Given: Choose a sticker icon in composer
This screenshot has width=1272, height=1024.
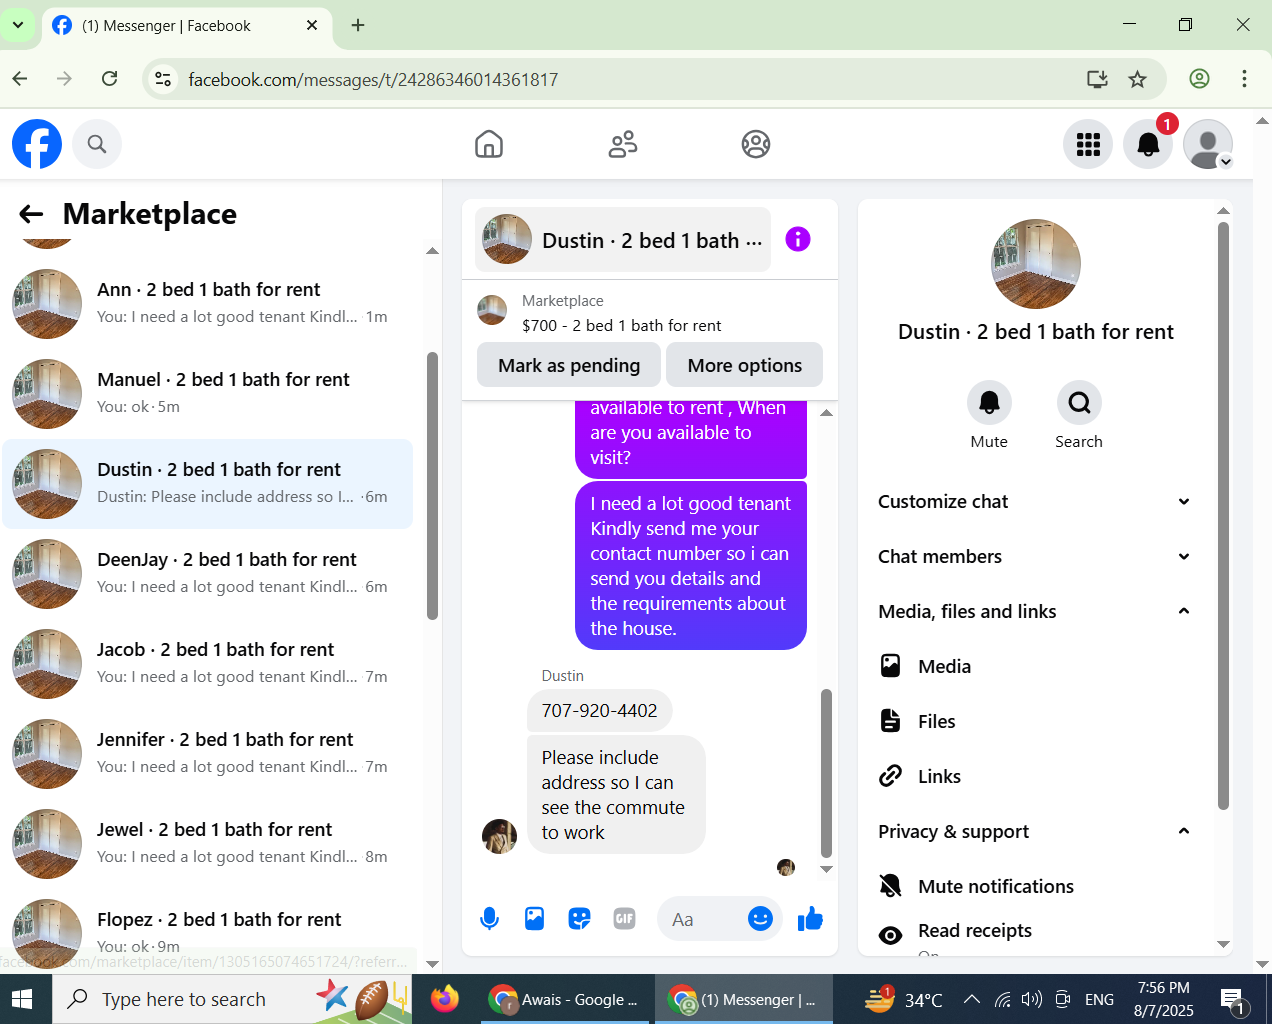Looking at the screenshot, I should click(580, 918).
